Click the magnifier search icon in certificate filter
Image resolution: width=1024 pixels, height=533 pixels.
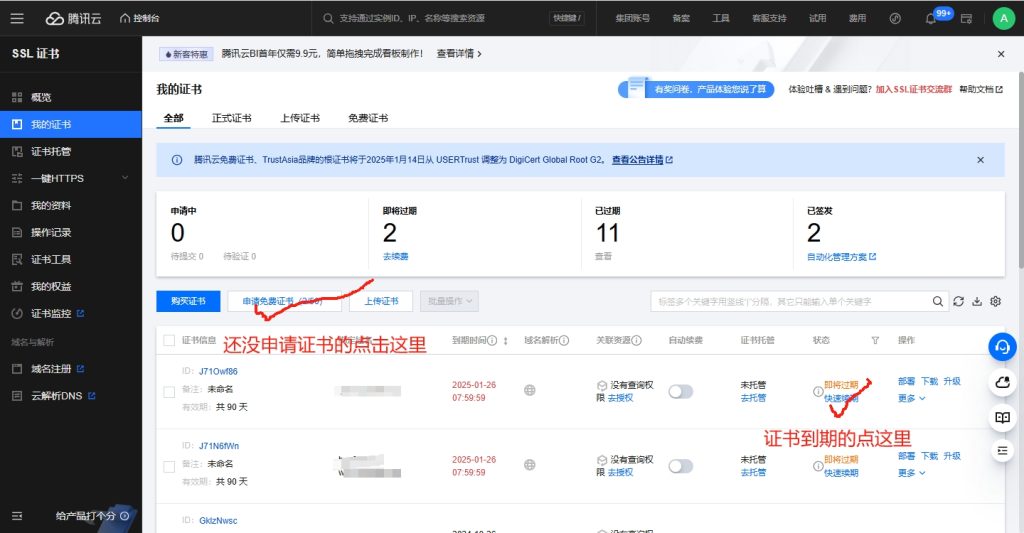[x=938, y=301]
